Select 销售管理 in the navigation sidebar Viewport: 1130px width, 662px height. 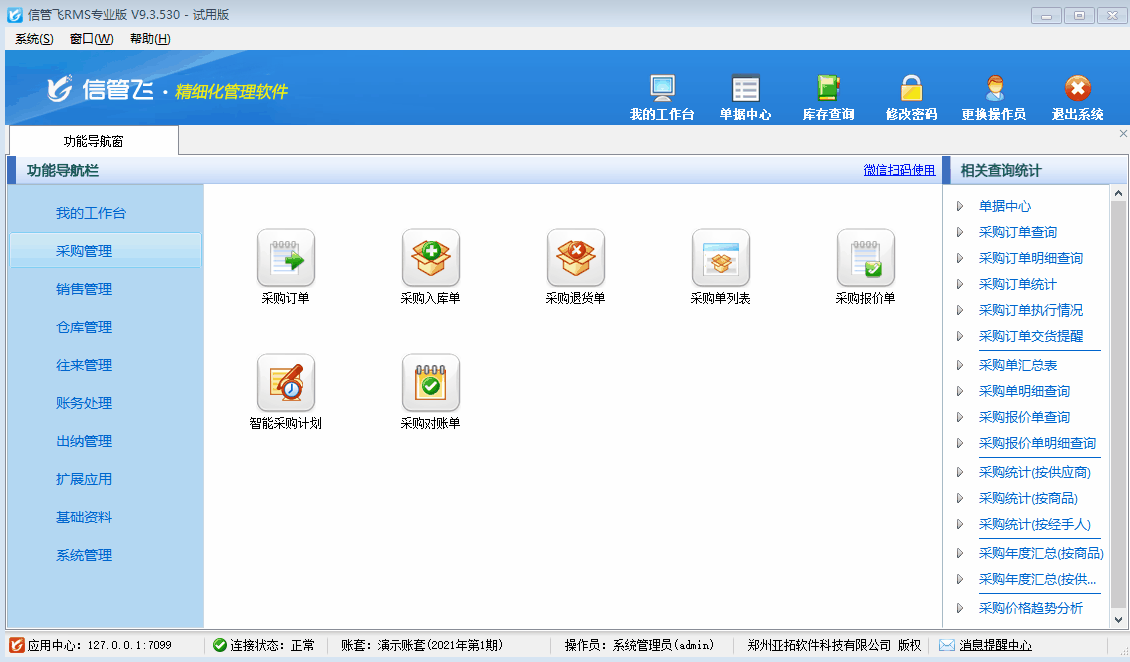coord(84,289)
